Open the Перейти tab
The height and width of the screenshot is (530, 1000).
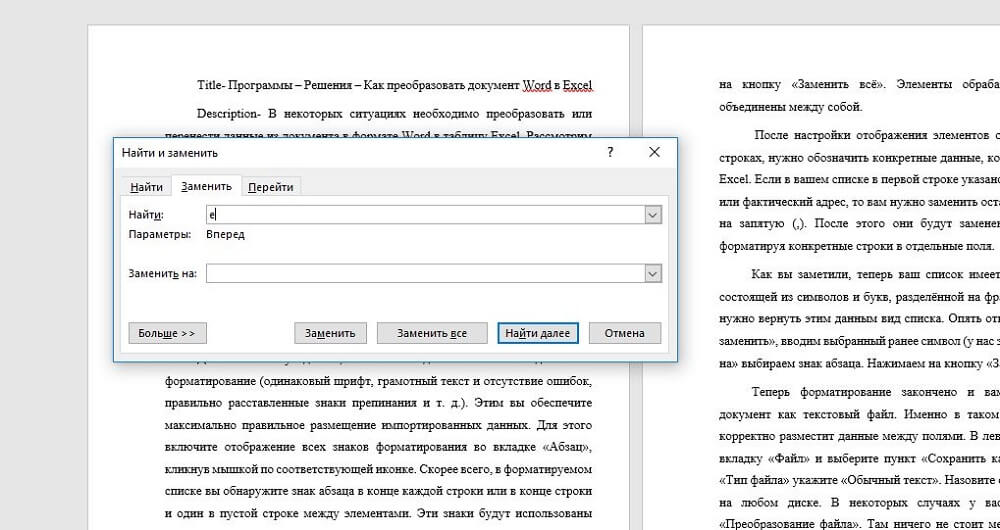click(271, 187)
